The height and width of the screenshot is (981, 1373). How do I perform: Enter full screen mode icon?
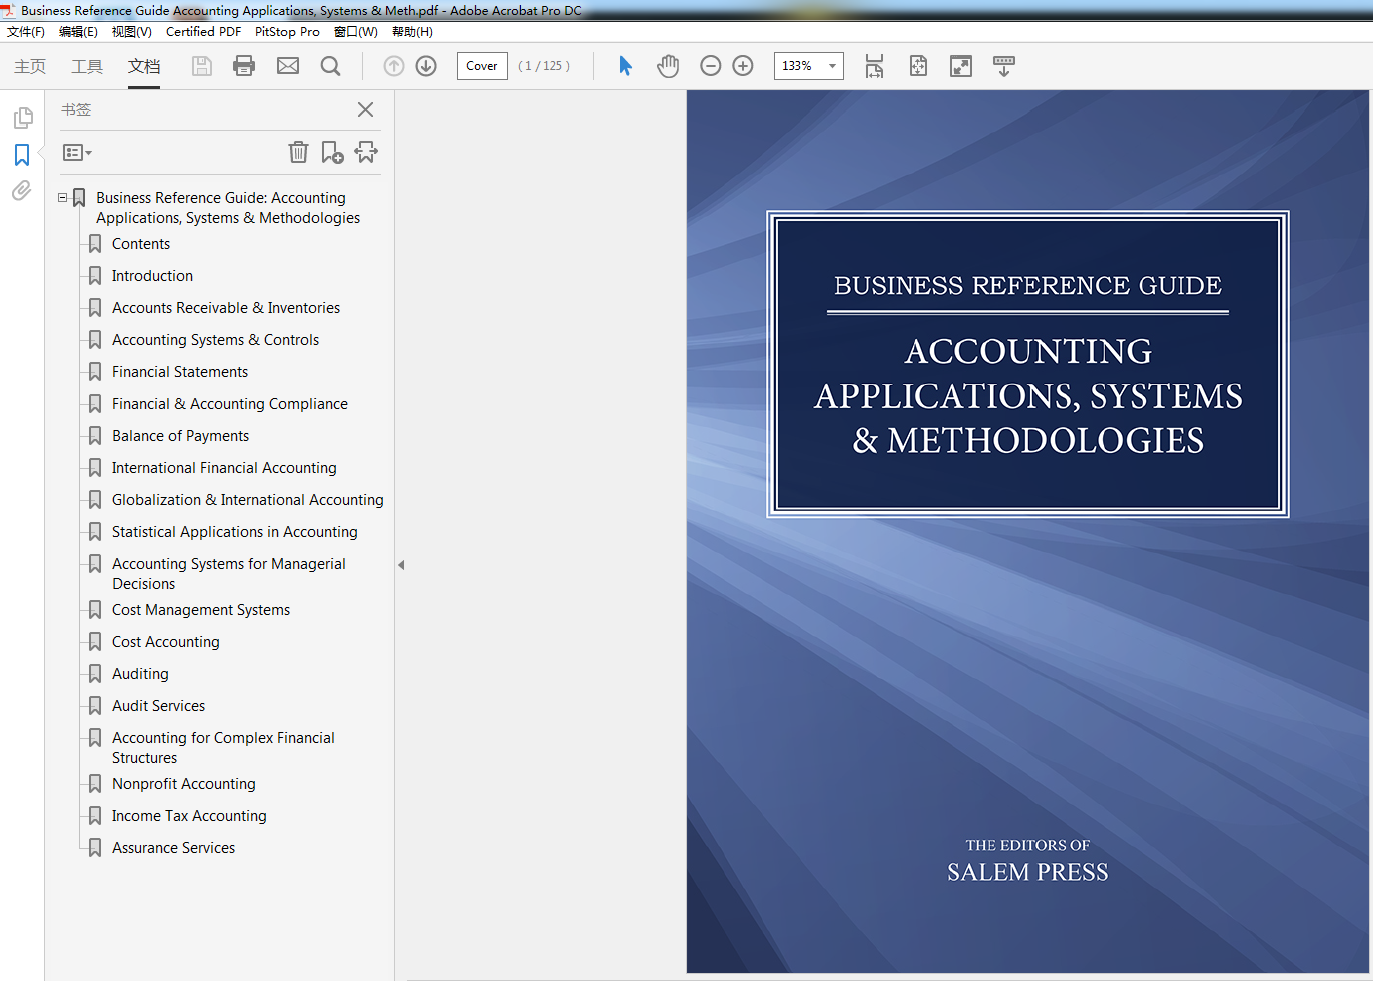961,66
